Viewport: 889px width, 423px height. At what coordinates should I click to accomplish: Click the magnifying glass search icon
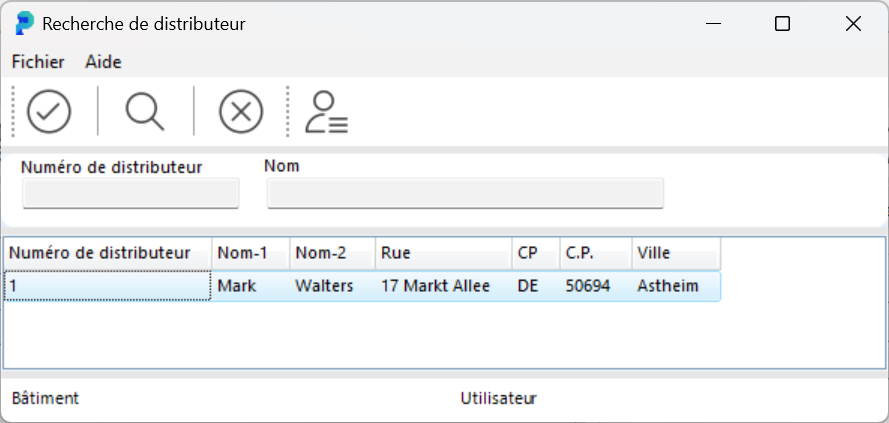pyautogui.click(x=145, y=111)
